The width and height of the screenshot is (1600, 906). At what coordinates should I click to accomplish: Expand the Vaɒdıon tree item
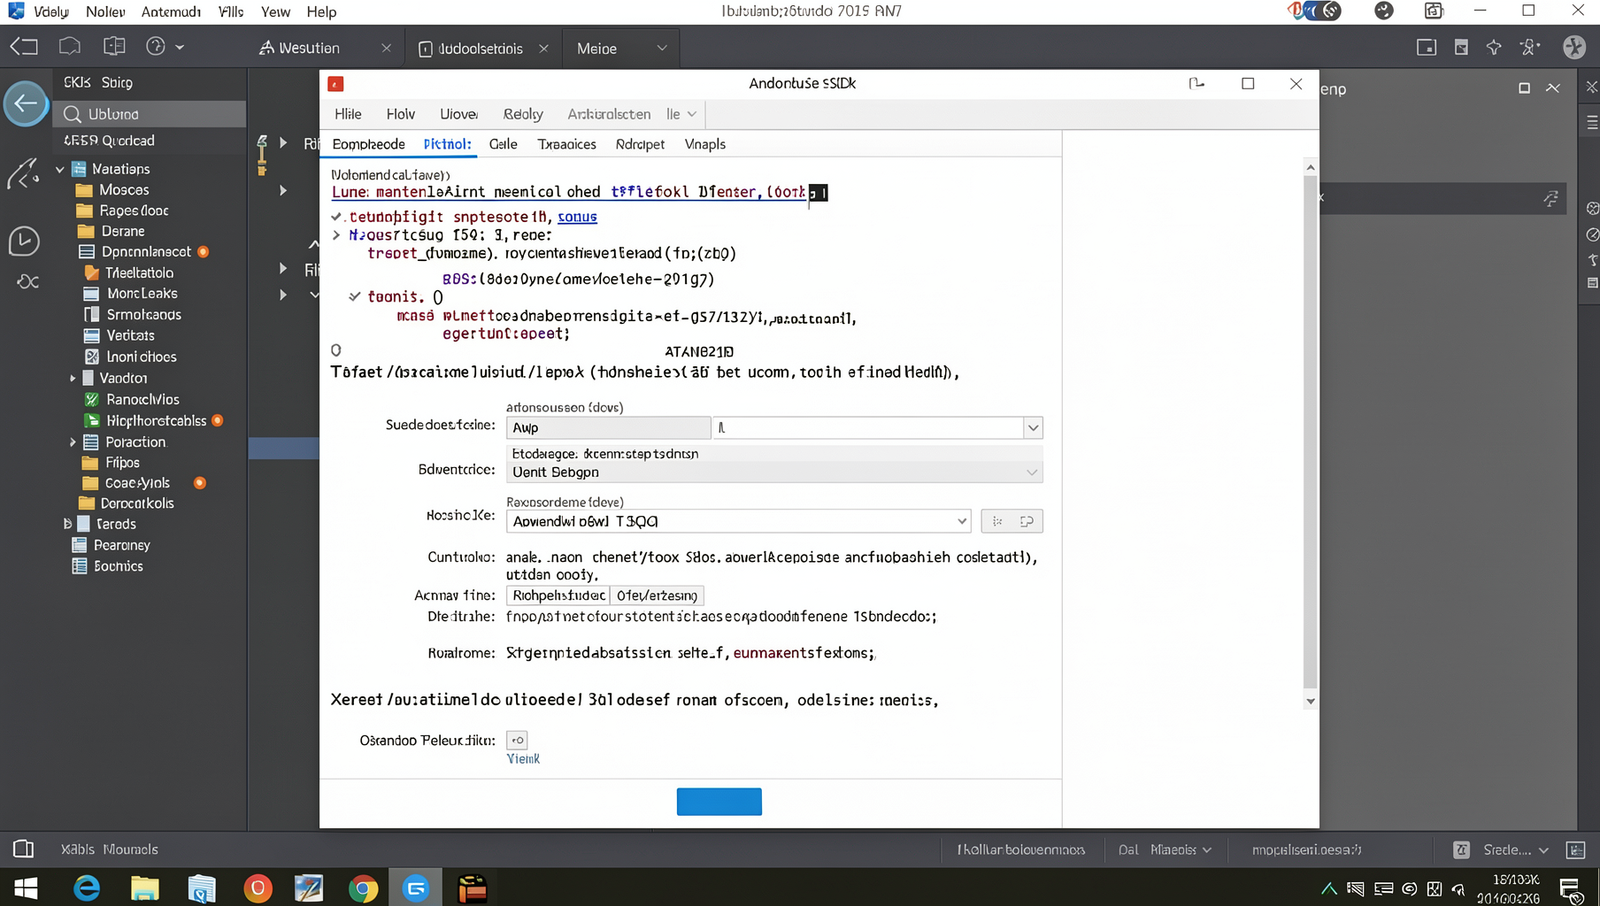pos(72,378)
